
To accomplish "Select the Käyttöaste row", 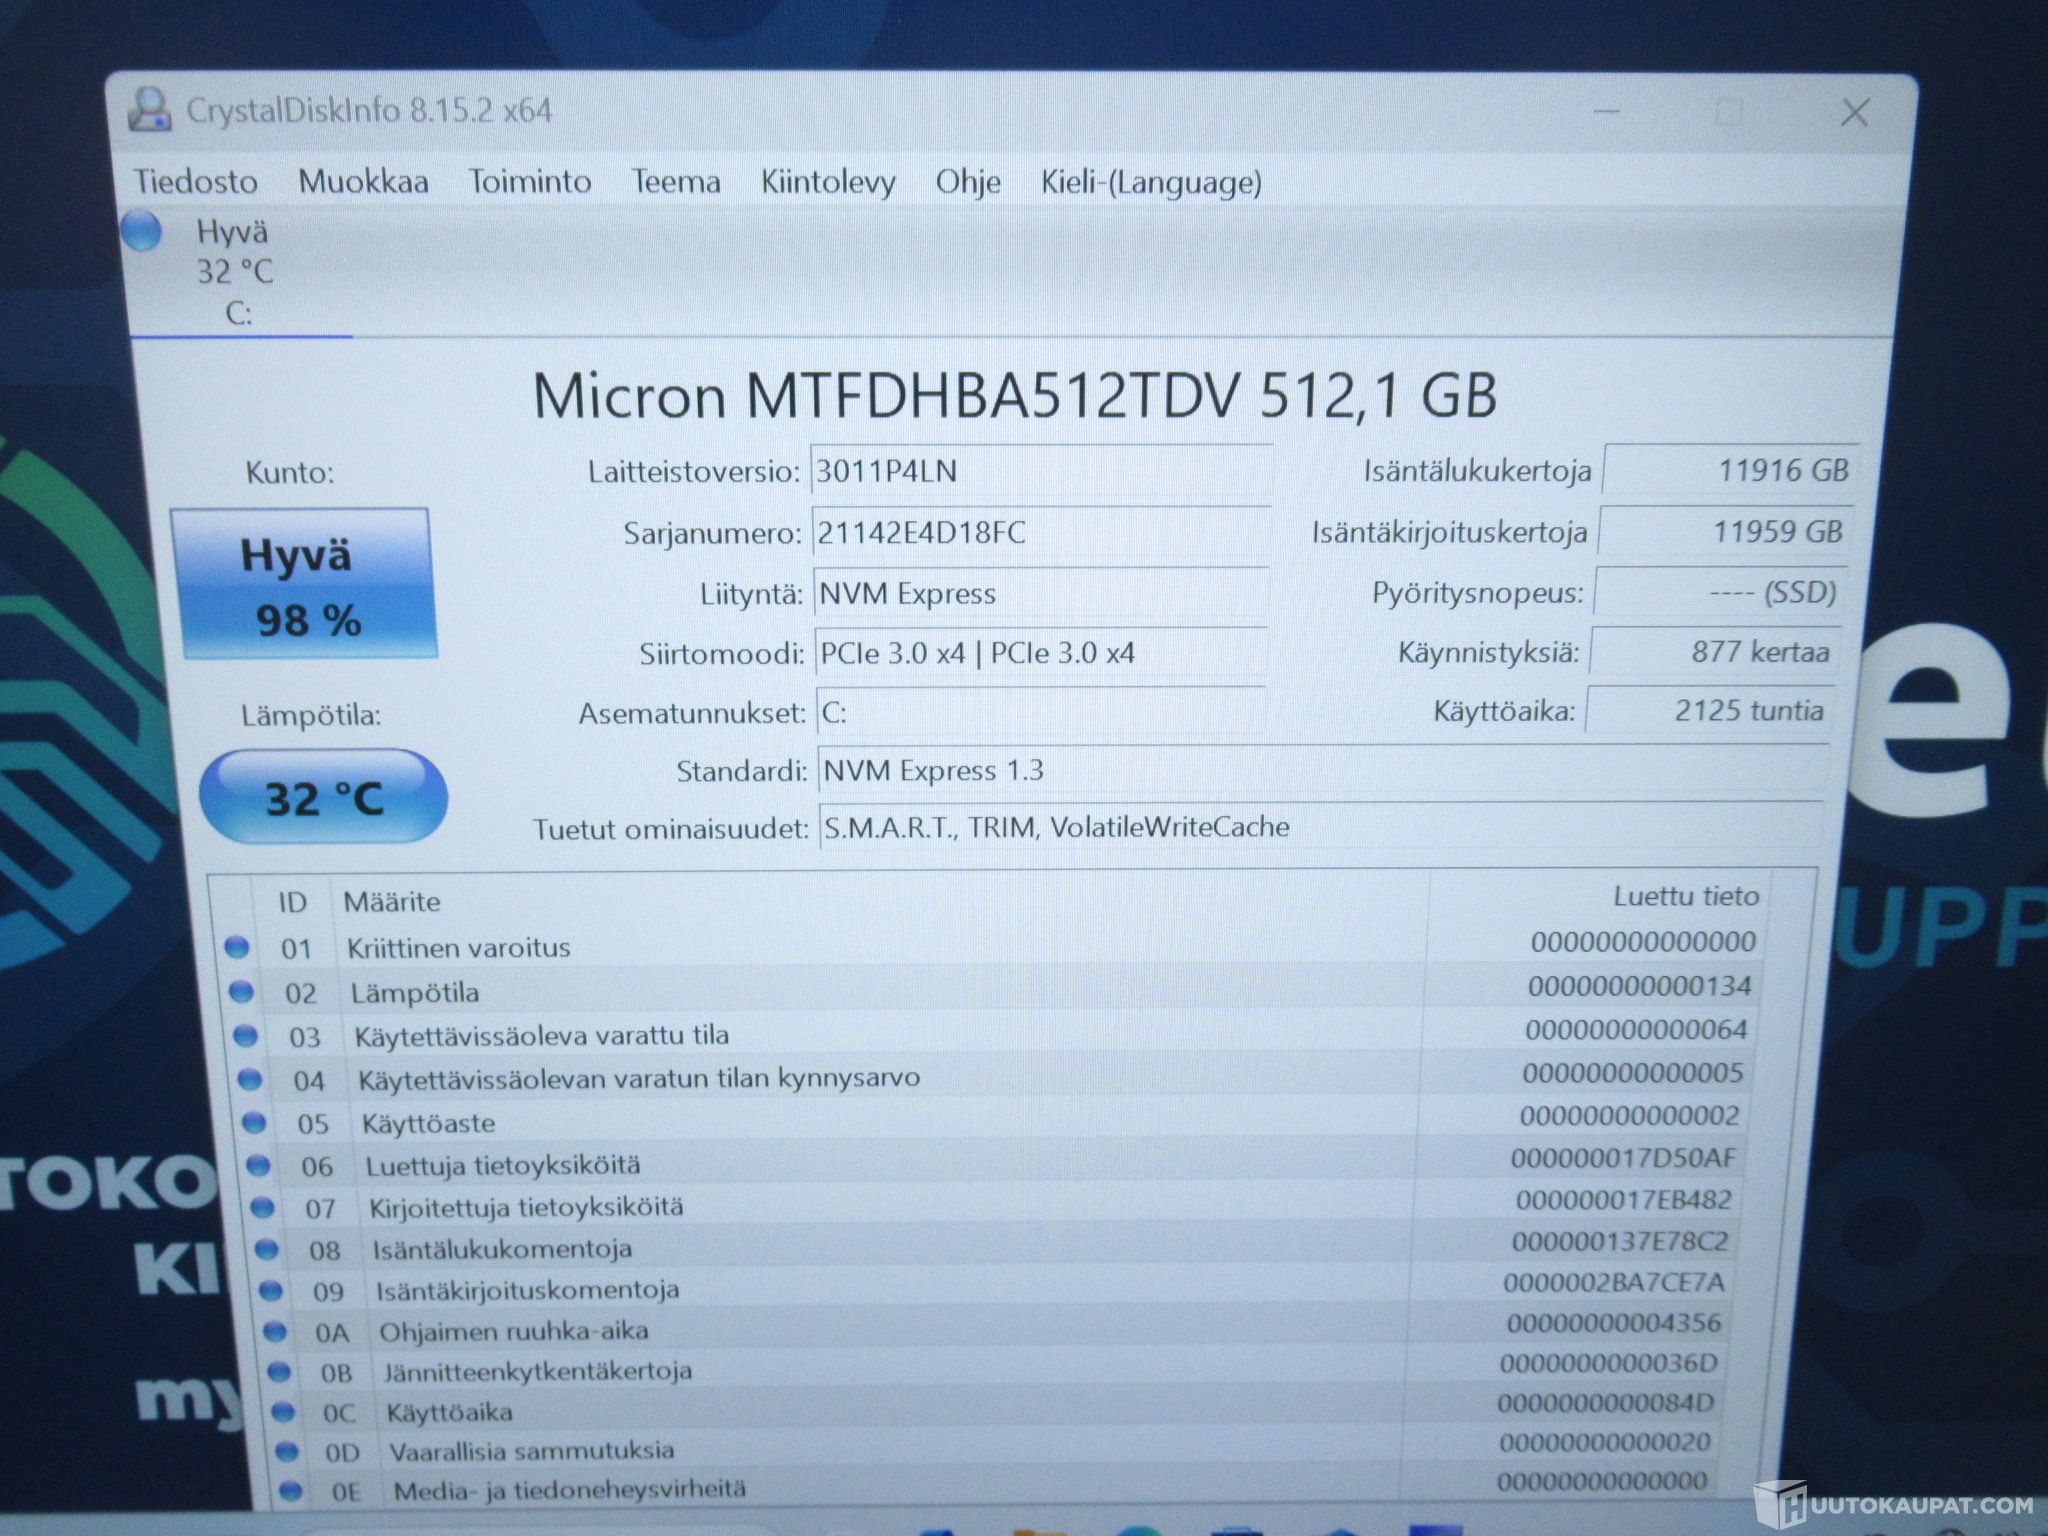I will pos(993,1120).
